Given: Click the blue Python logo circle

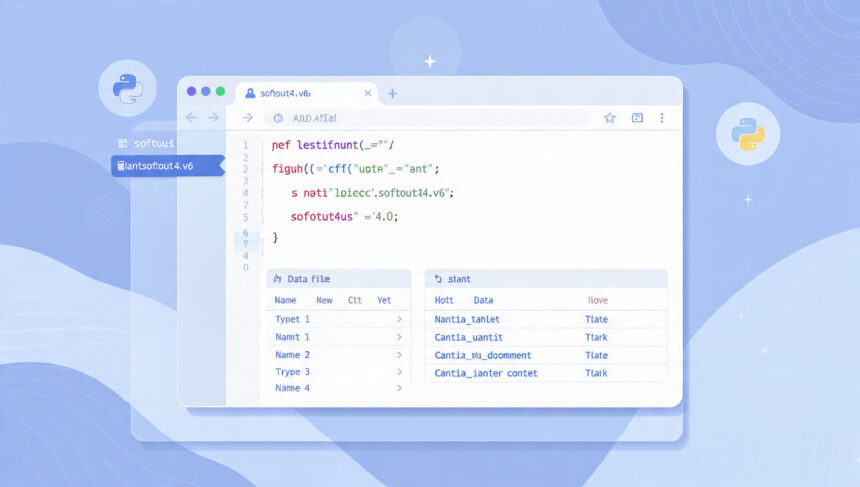Looking at the screenshot, I should 127,88.
